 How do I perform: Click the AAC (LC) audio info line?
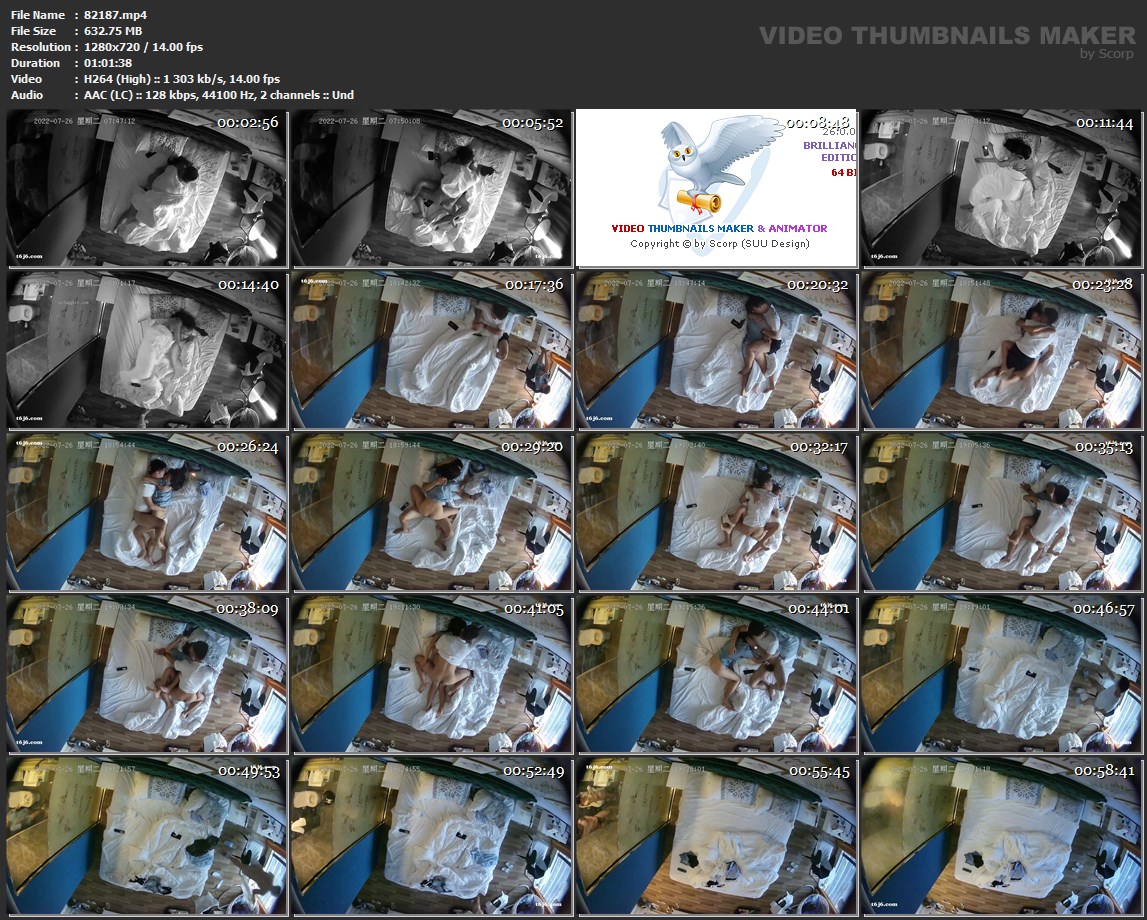219,95
